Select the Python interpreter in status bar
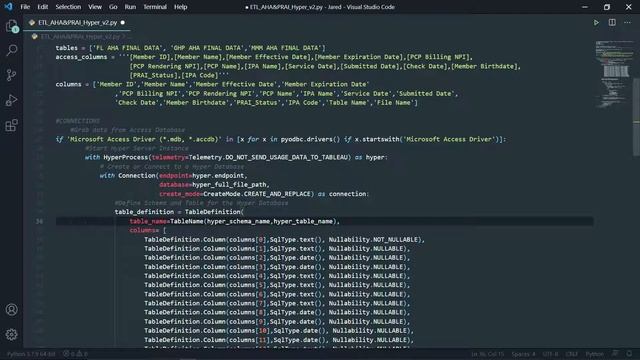Image resolution: width=640 pixels, height=360 pixels. click(31, 354)
